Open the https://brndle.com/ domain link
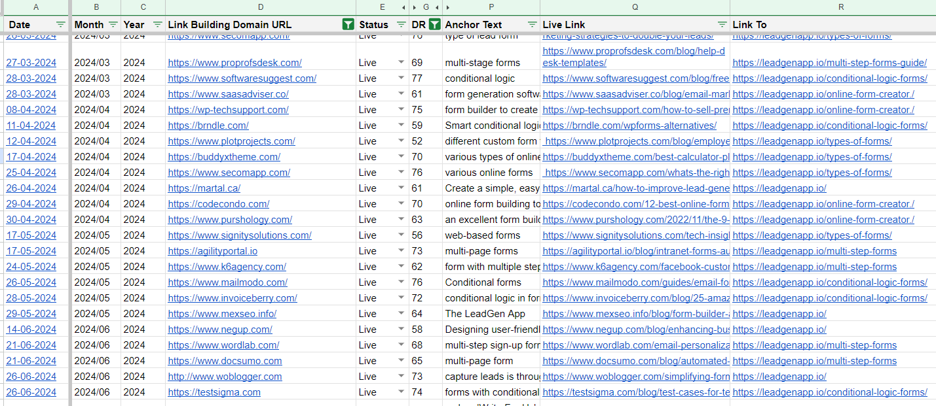The width and height of the screenshot is (936, 406). tap(208, 125)
